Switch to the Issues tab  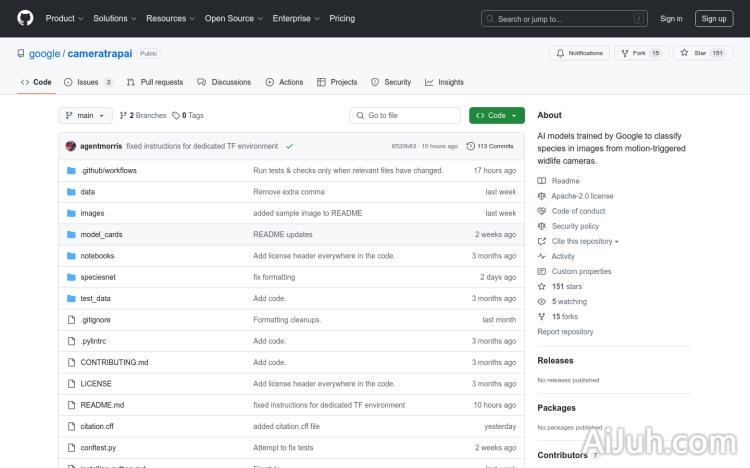[x=88, y=82]
